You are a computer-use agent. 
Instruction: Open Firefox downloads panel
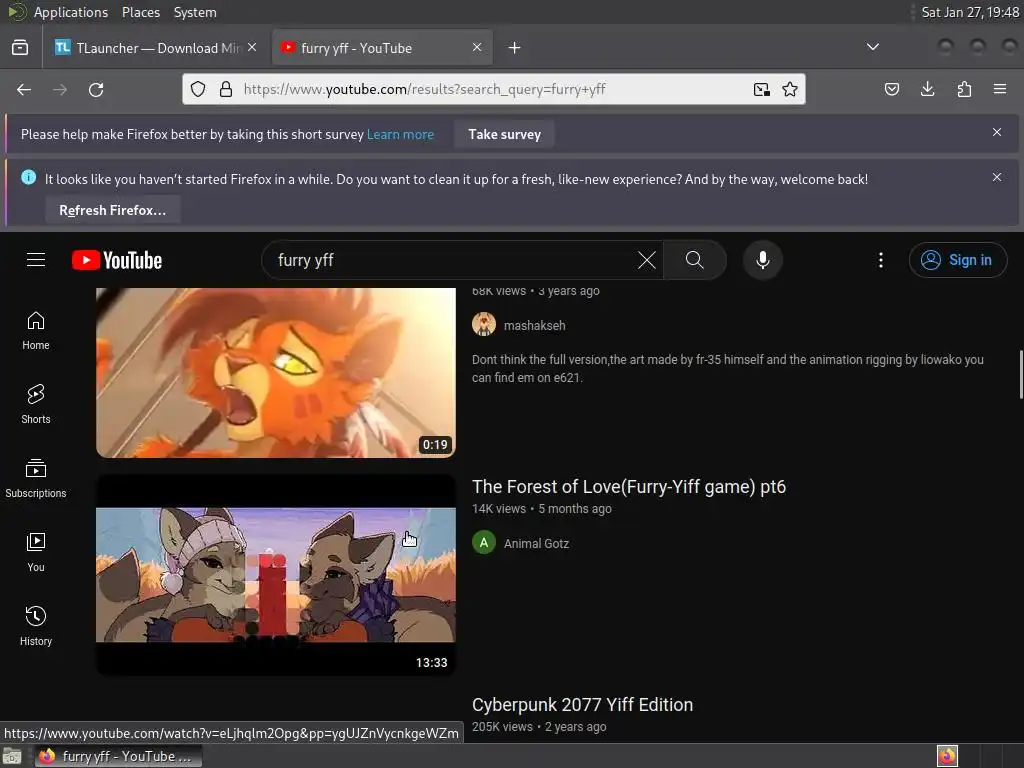pyautogui.click(x=927, y=89)
